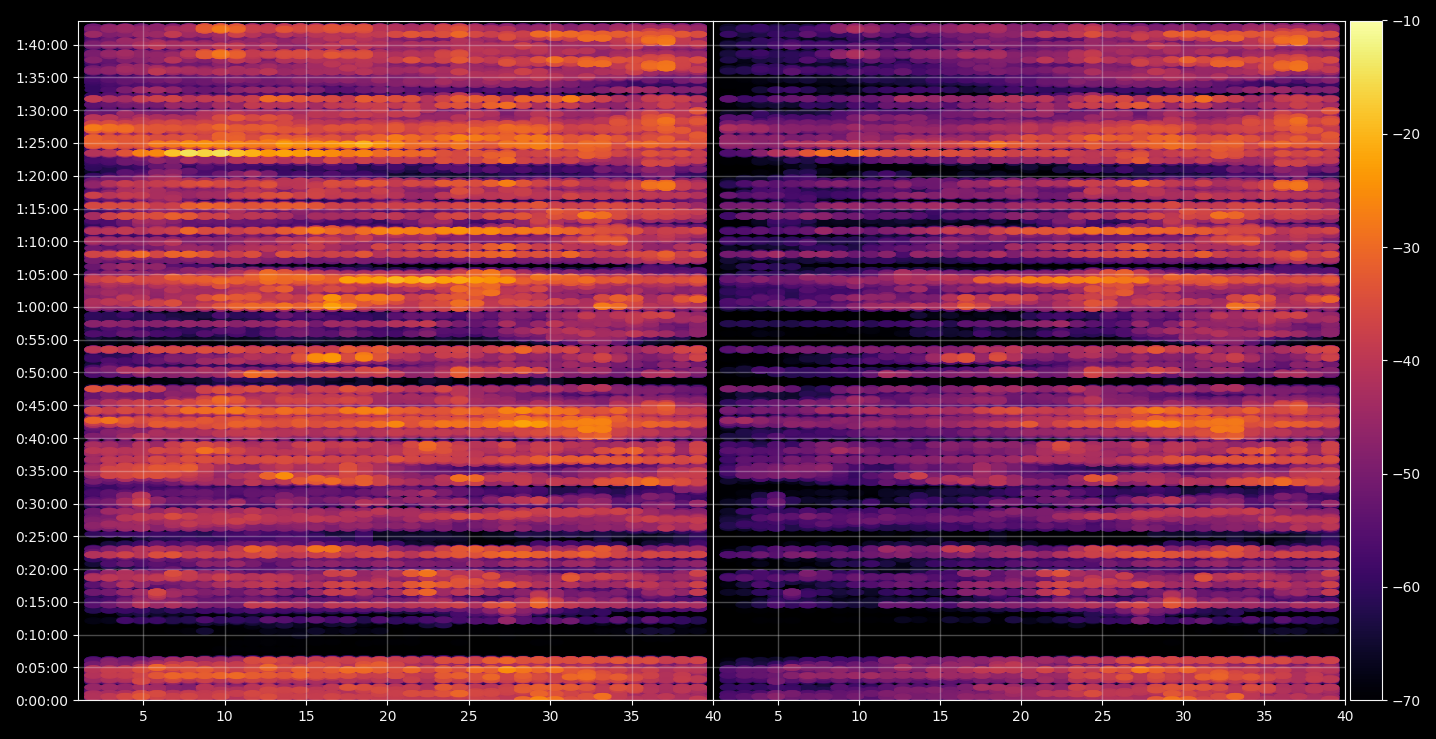
Task: Select the 1:35:00 time tick label
Action: (x=42, y=78)
